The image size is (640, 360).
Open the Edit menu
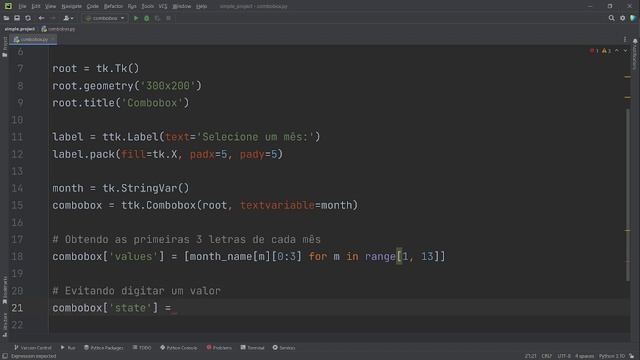[x=36, y=6]
